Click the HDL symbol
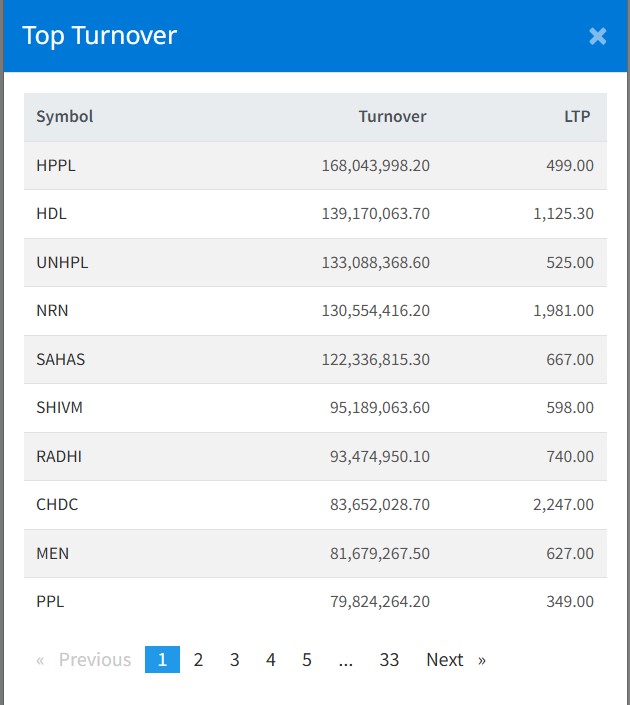Viewport: 630px width, 705px height. tap(51, 214)
